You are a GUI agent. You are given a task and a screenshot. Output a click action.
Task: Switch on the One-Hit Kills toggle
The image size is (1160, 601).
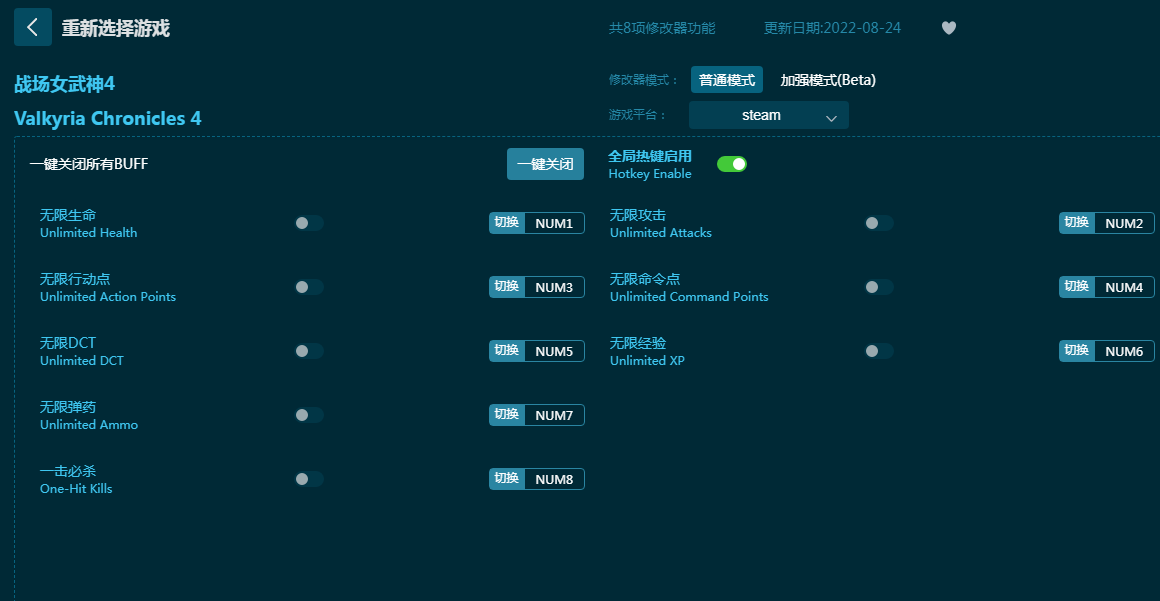pyautogui.click(x=309, y=479)
